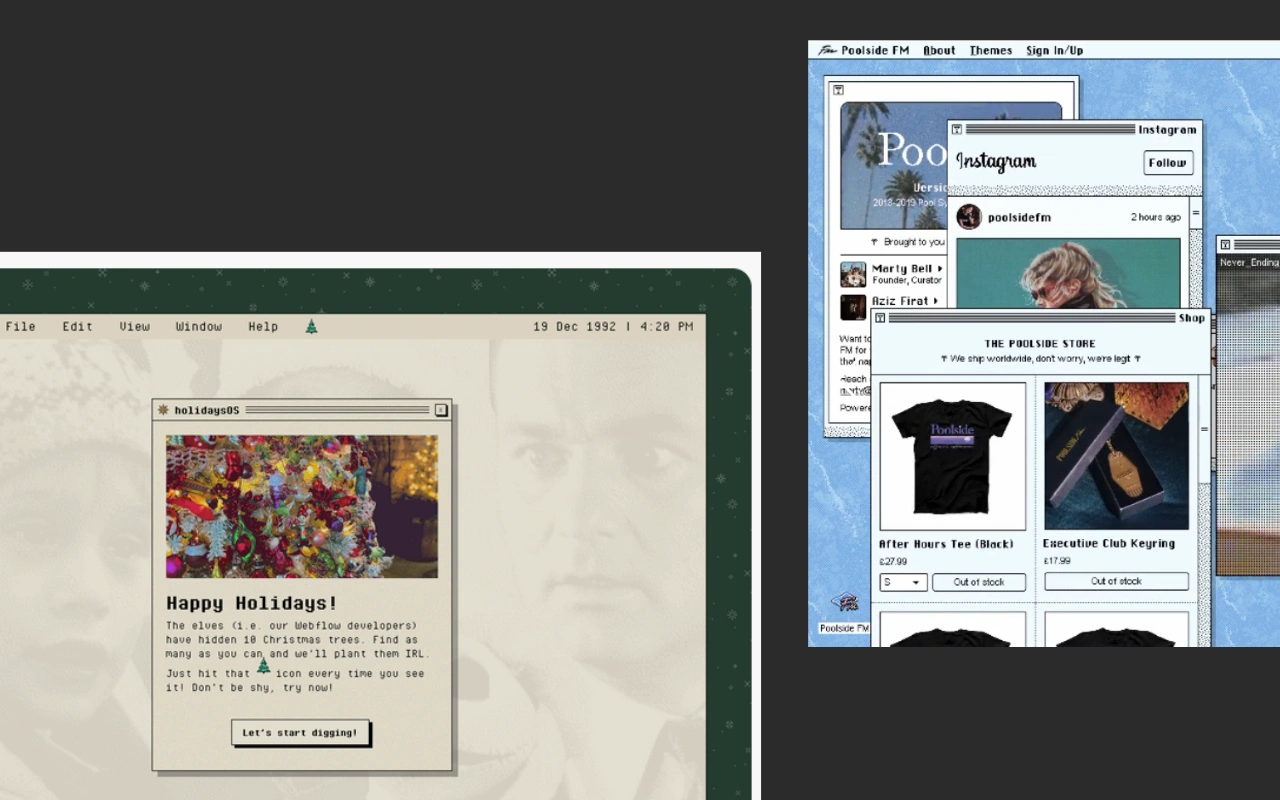
Task: Click Aziz Firat's avatar photo
Action: 853,306
